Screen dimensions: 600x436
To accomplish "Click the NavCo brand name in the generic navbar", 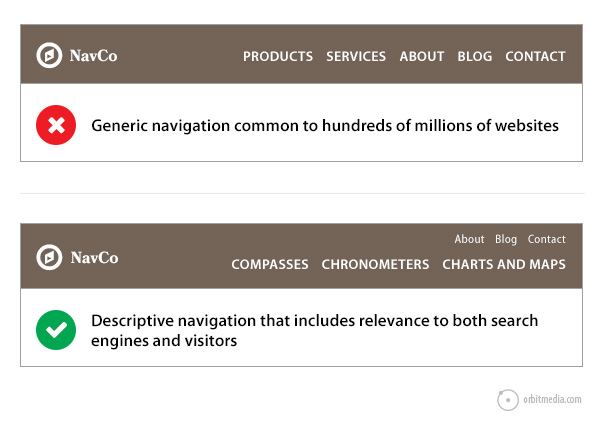I will point(93,56).
